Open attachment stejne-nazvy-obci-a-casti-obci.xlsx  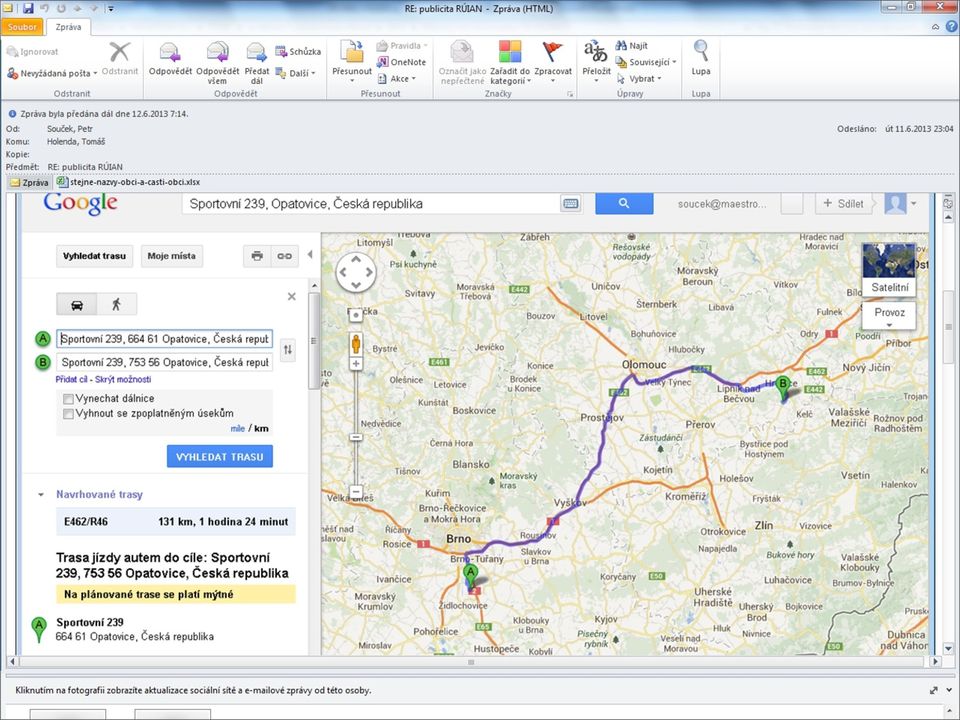129,182
